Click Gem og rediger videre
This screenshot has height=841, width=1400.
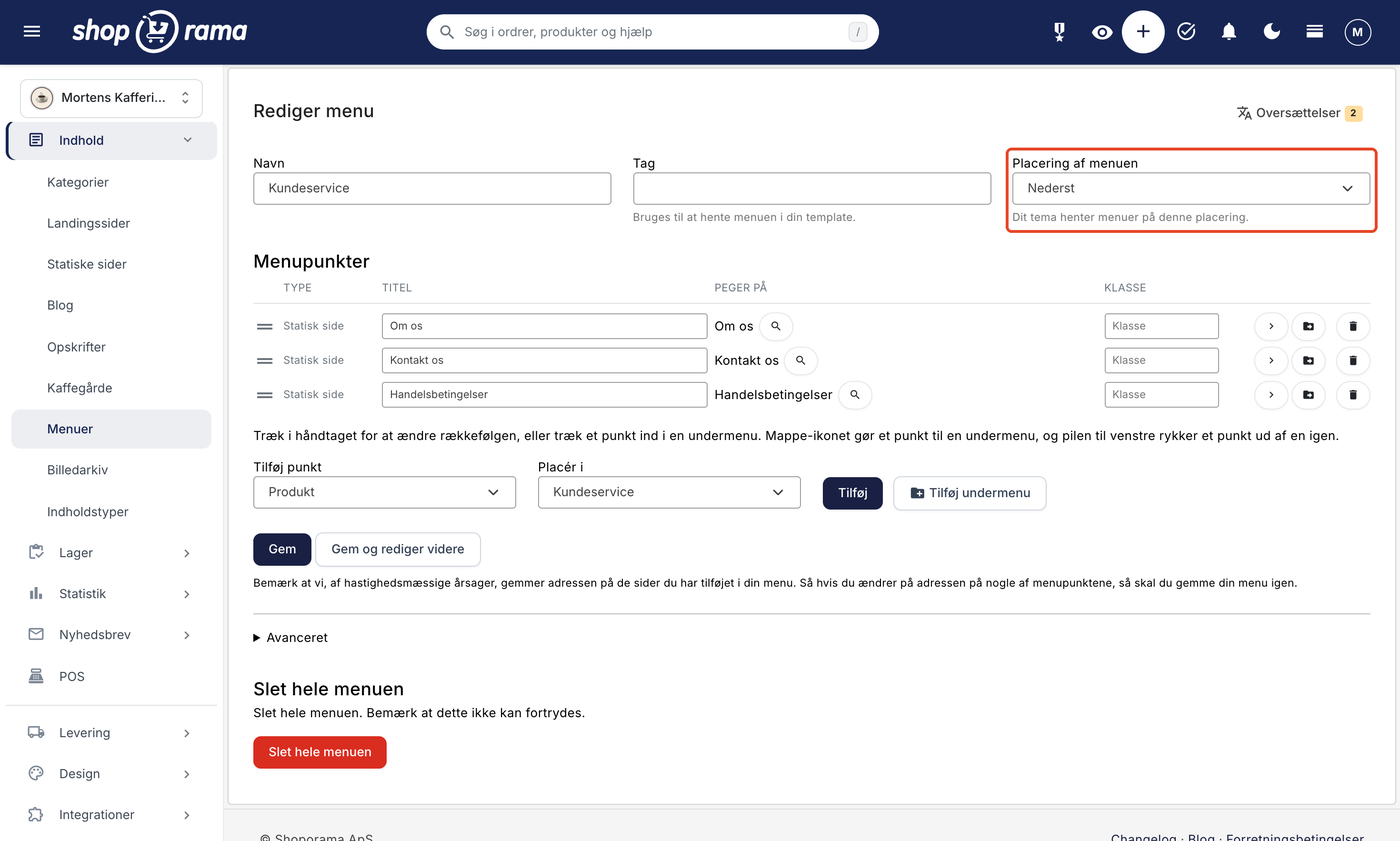[398, 549]
